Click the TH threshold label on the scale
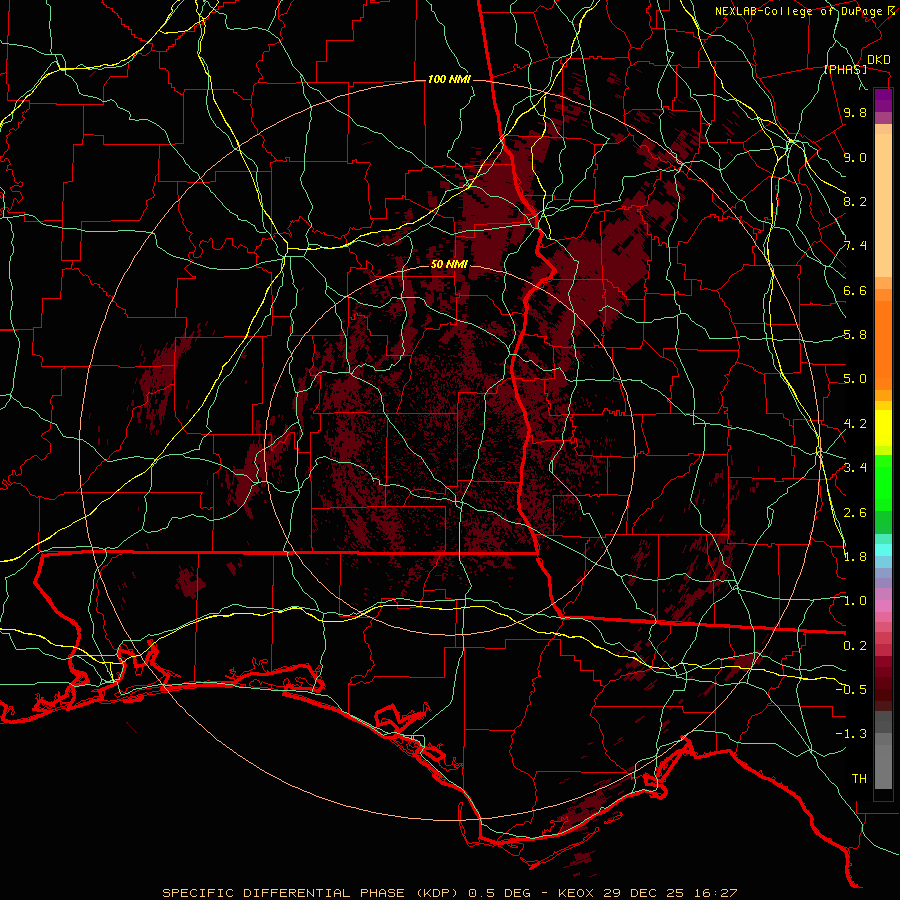 click(x=859, y=779)
